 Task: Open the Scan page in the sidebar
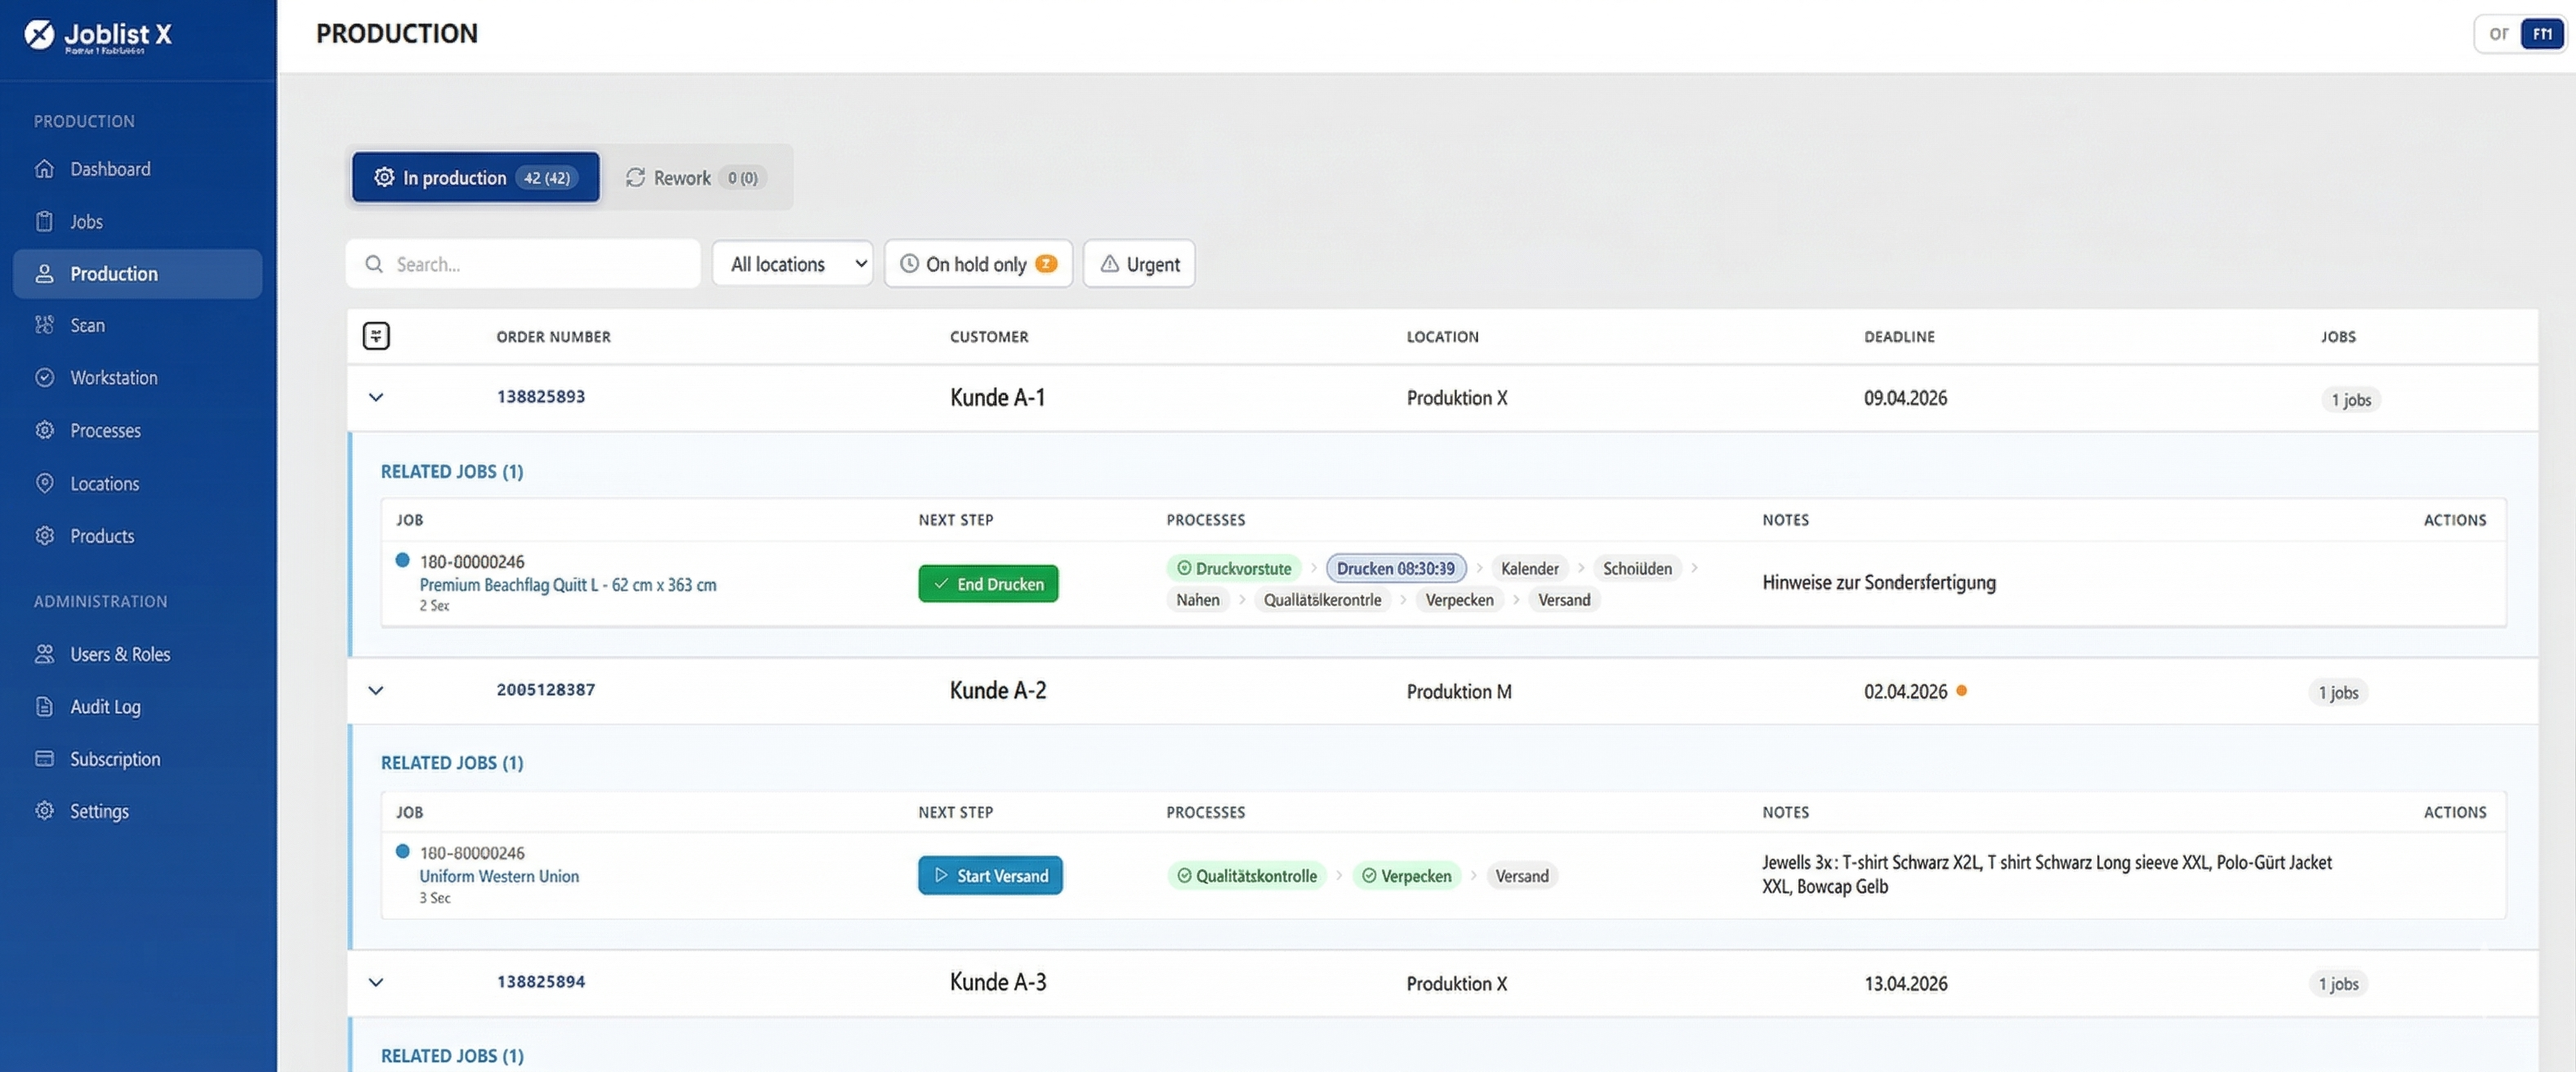(x=87, y=325)
